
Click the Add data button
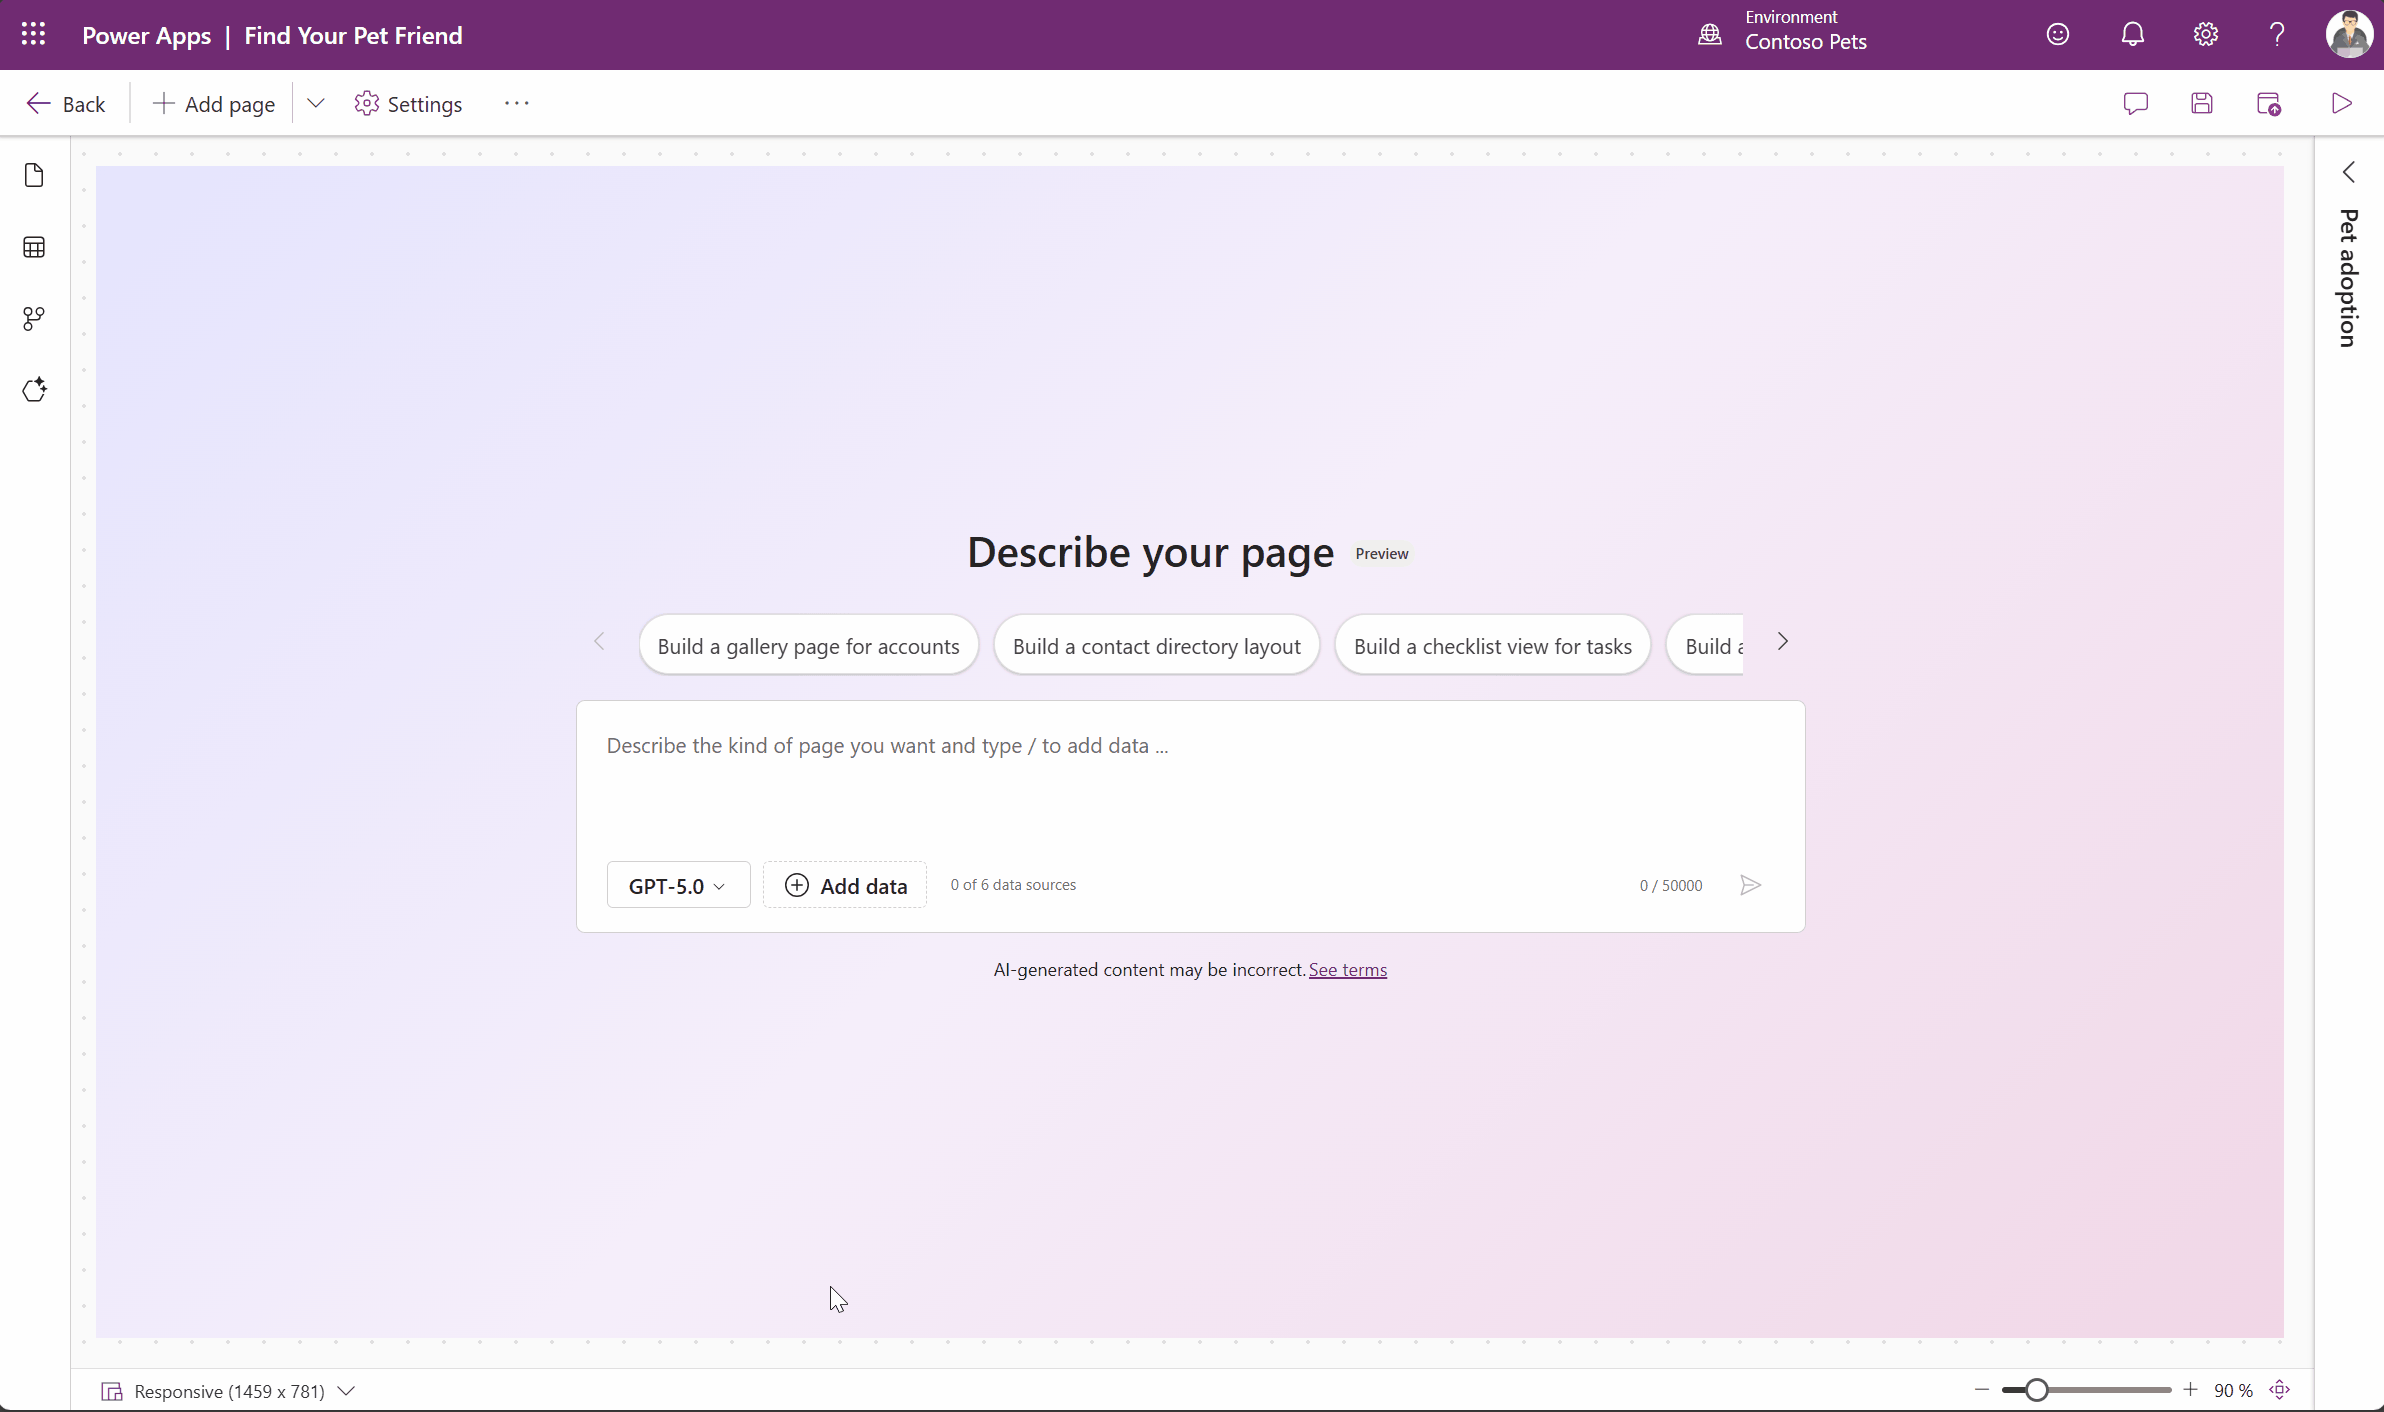[845, 885]
